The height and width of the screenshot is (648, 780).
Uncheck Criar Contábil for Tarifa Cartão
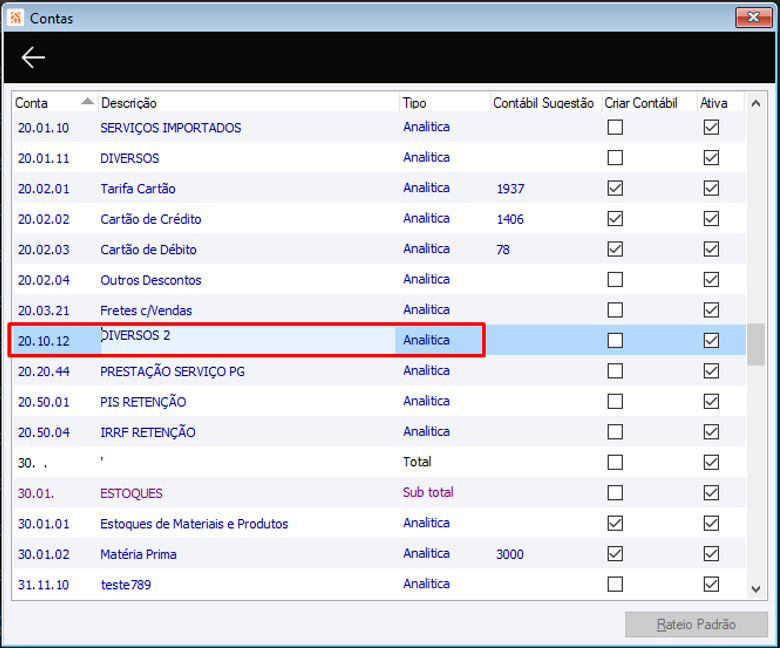pyautogui.click(x=615, y=188)
